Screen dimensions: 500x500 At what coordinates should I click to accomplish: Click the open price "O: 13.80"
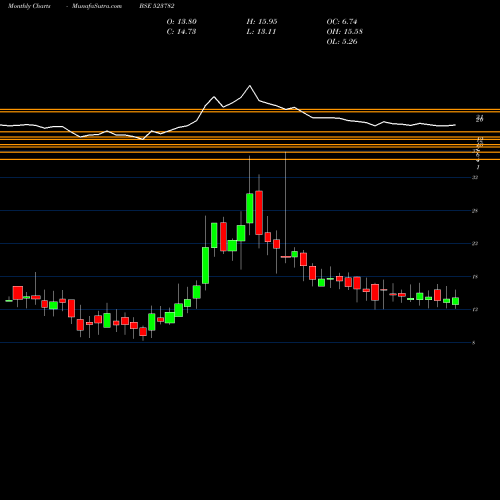[182, 22]
